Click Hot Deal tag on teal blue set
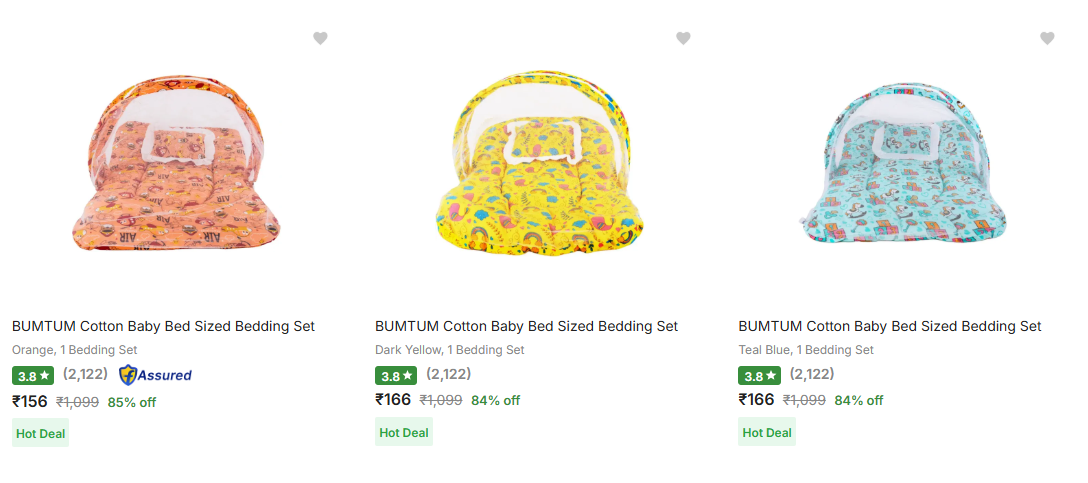The image size is (1088, 483). tap(767, 433)
